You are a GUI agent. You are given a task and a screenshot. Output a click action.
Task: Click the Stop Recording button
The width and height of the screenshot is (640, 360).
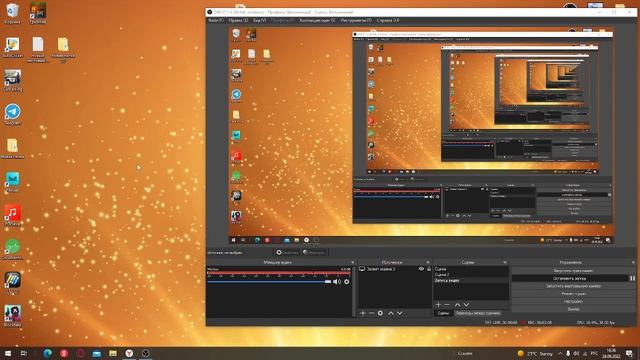[x=569, y=278]
